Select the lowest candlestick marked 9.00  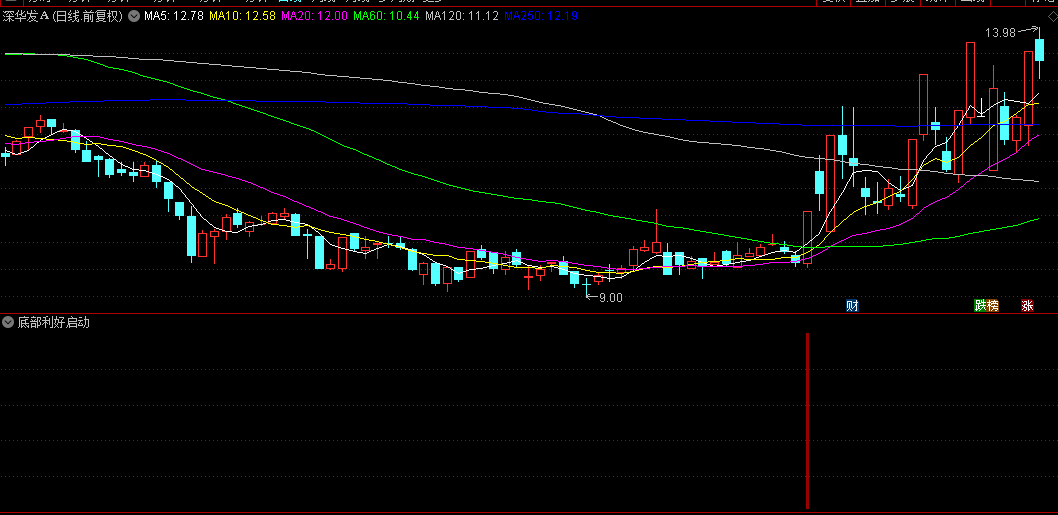586,286
